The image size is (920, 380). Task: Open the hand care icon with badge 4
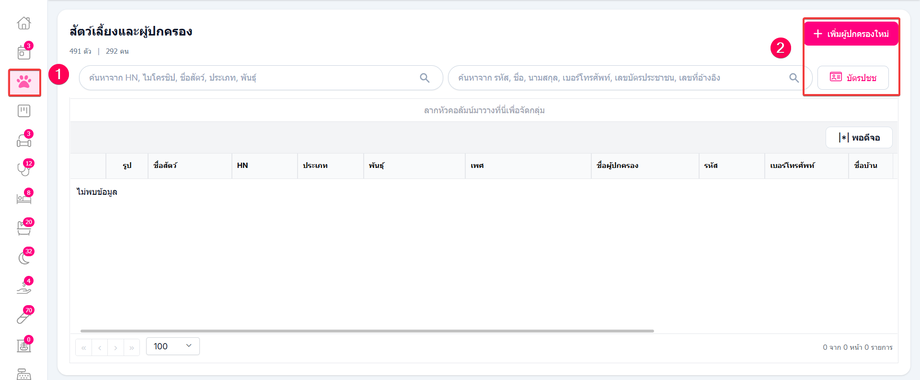click(24, 286)
